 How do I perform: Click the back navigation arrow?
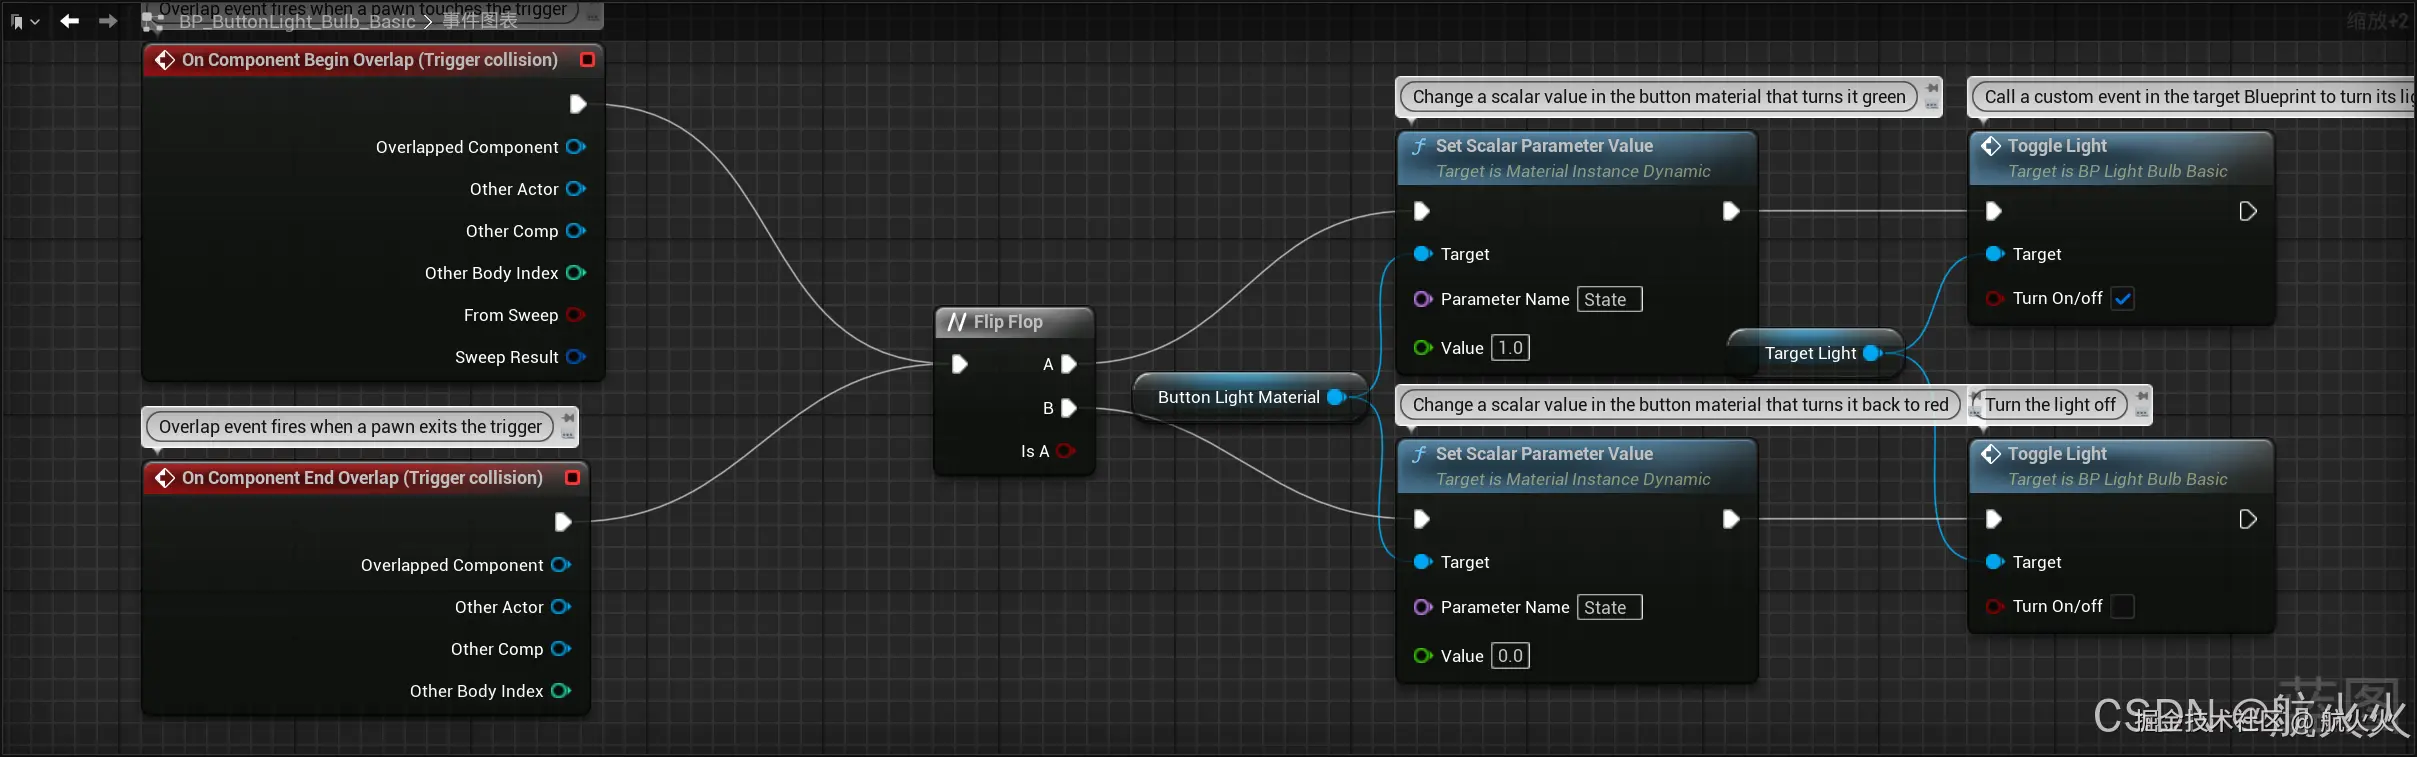[69, 20]
